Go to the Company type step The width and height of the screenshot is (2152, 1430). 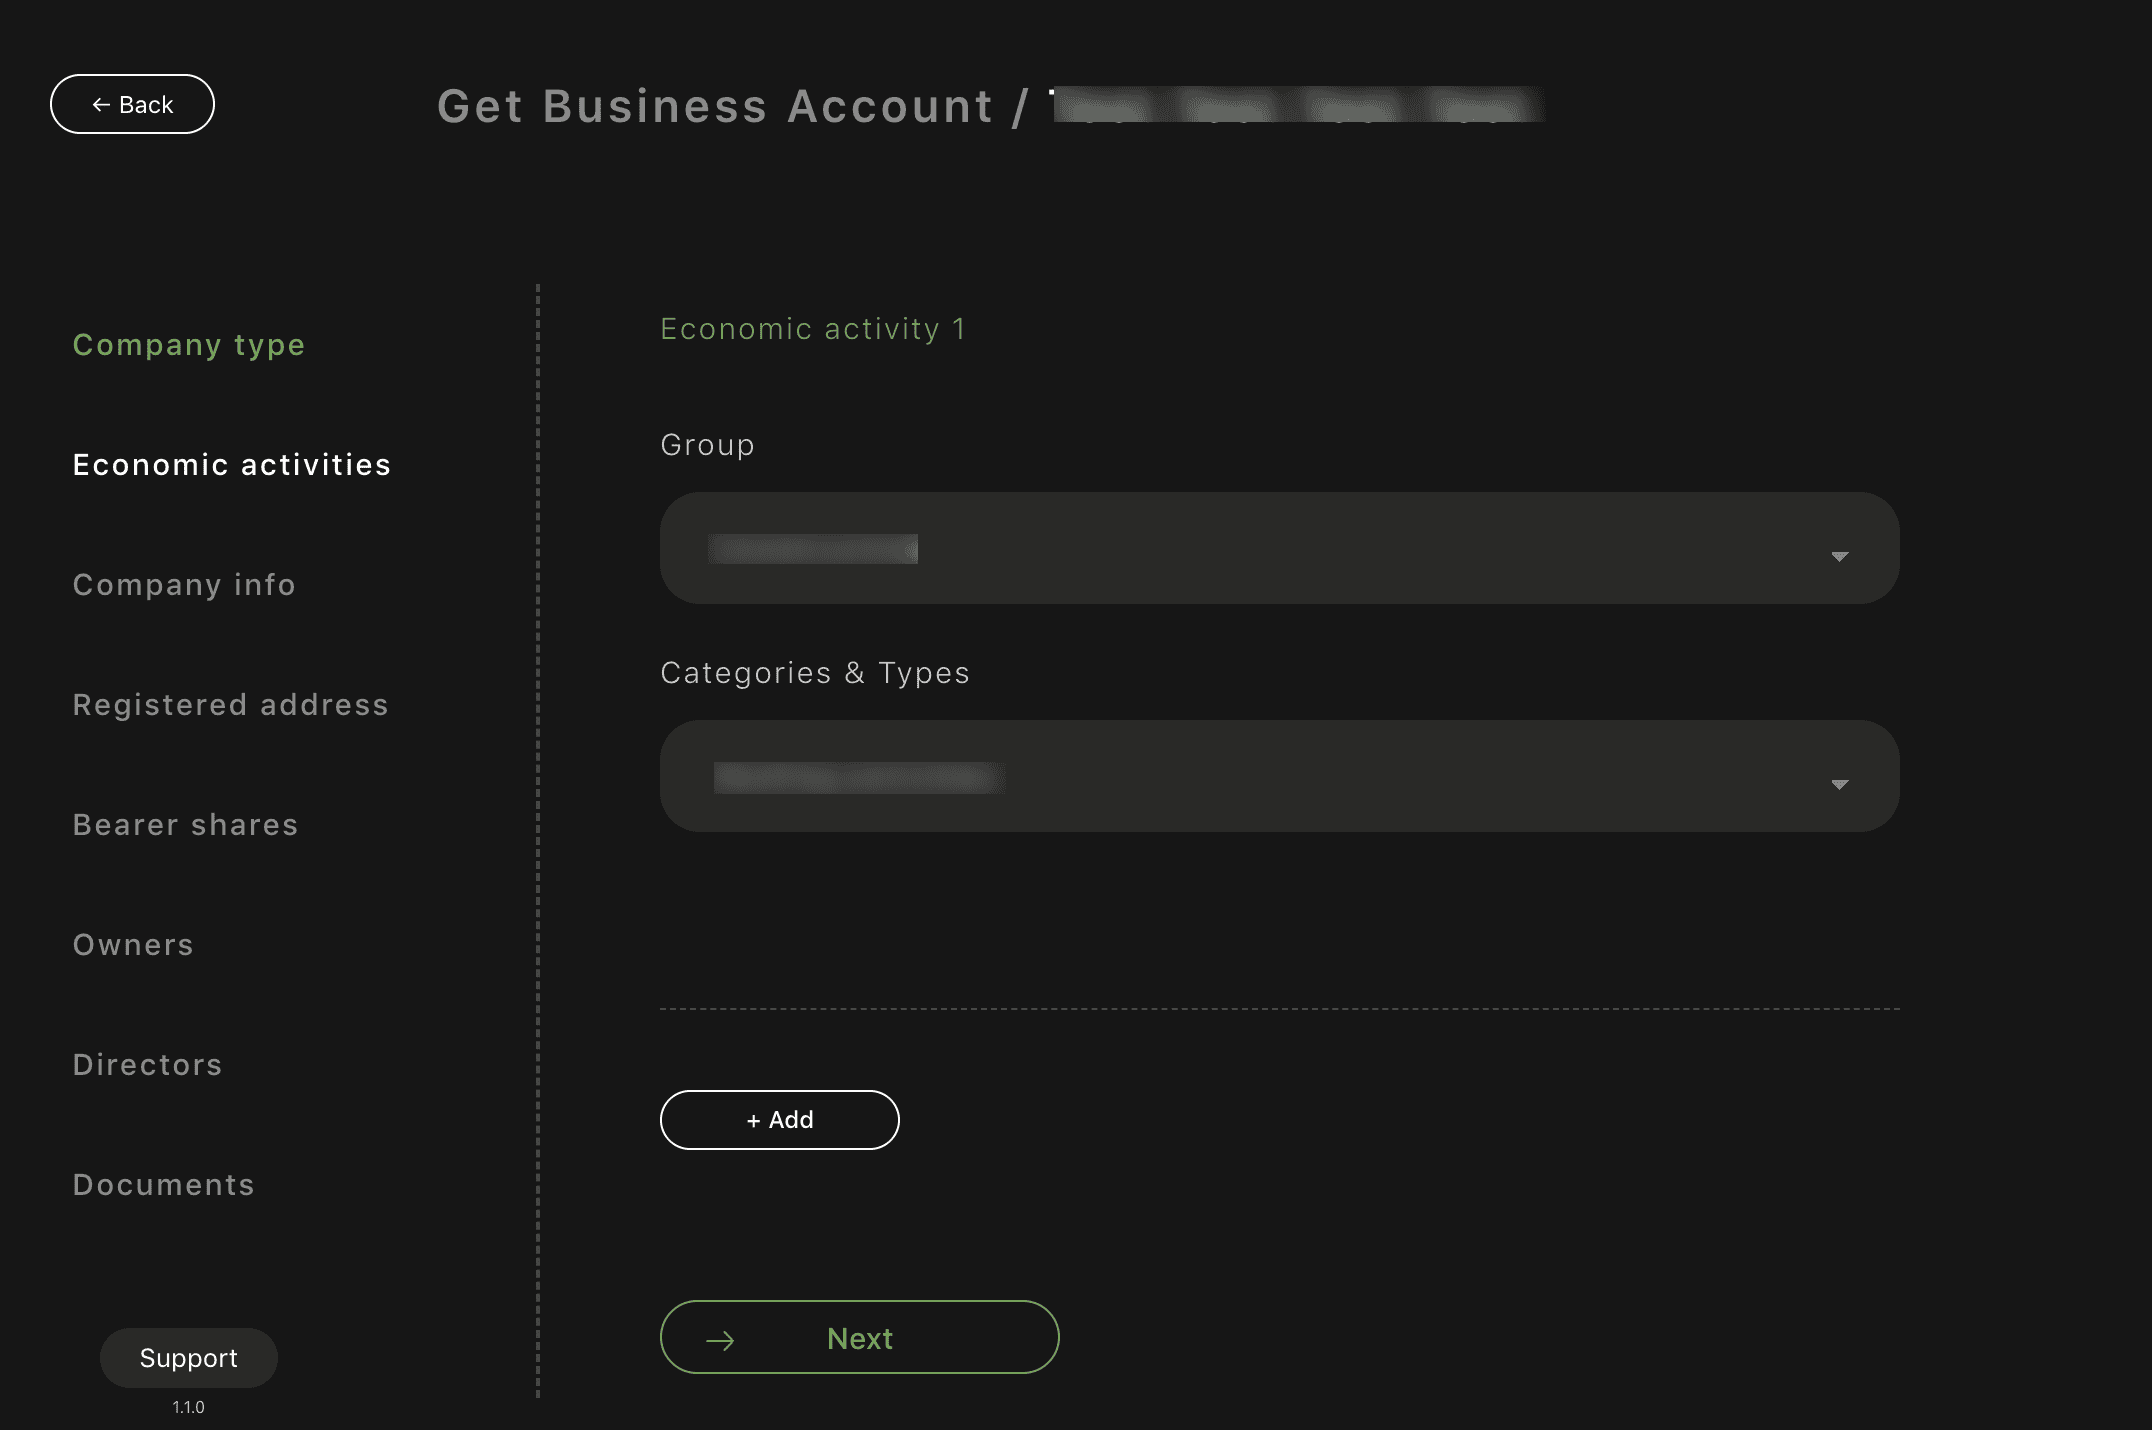pos(189,345)
